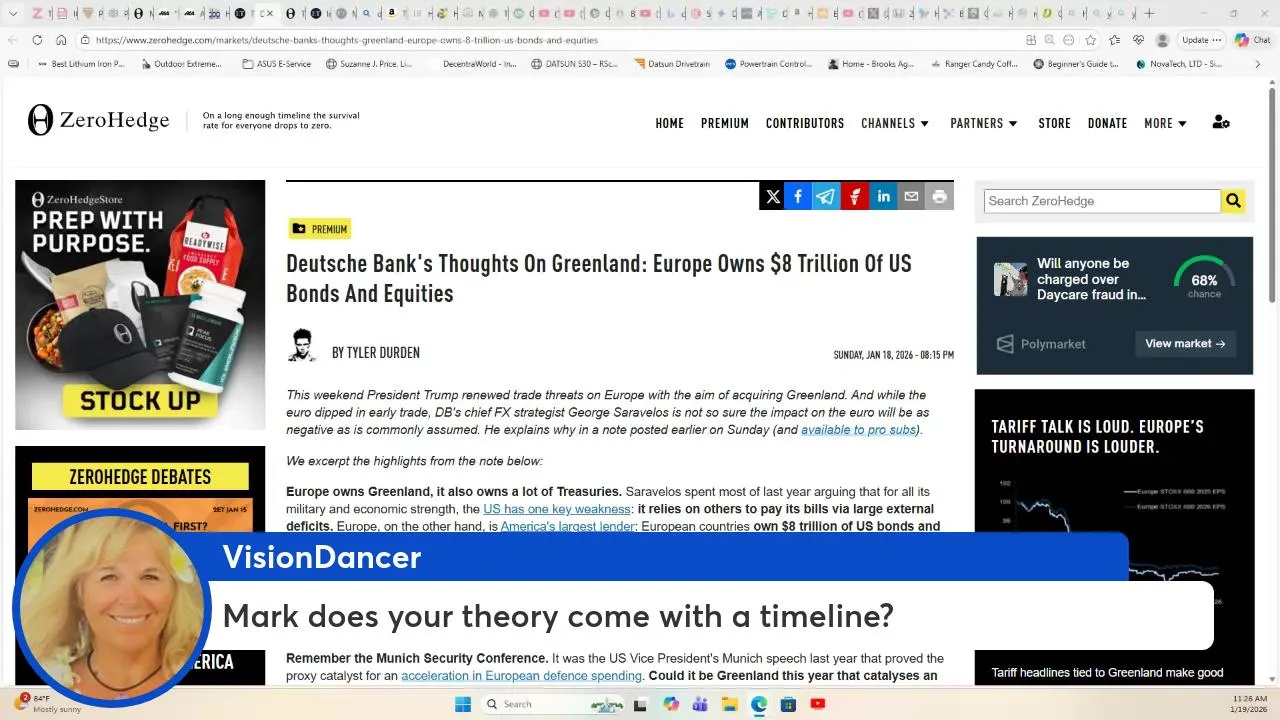
Task: Share the article on LinkedIn
Action: [x=883, y=197]
